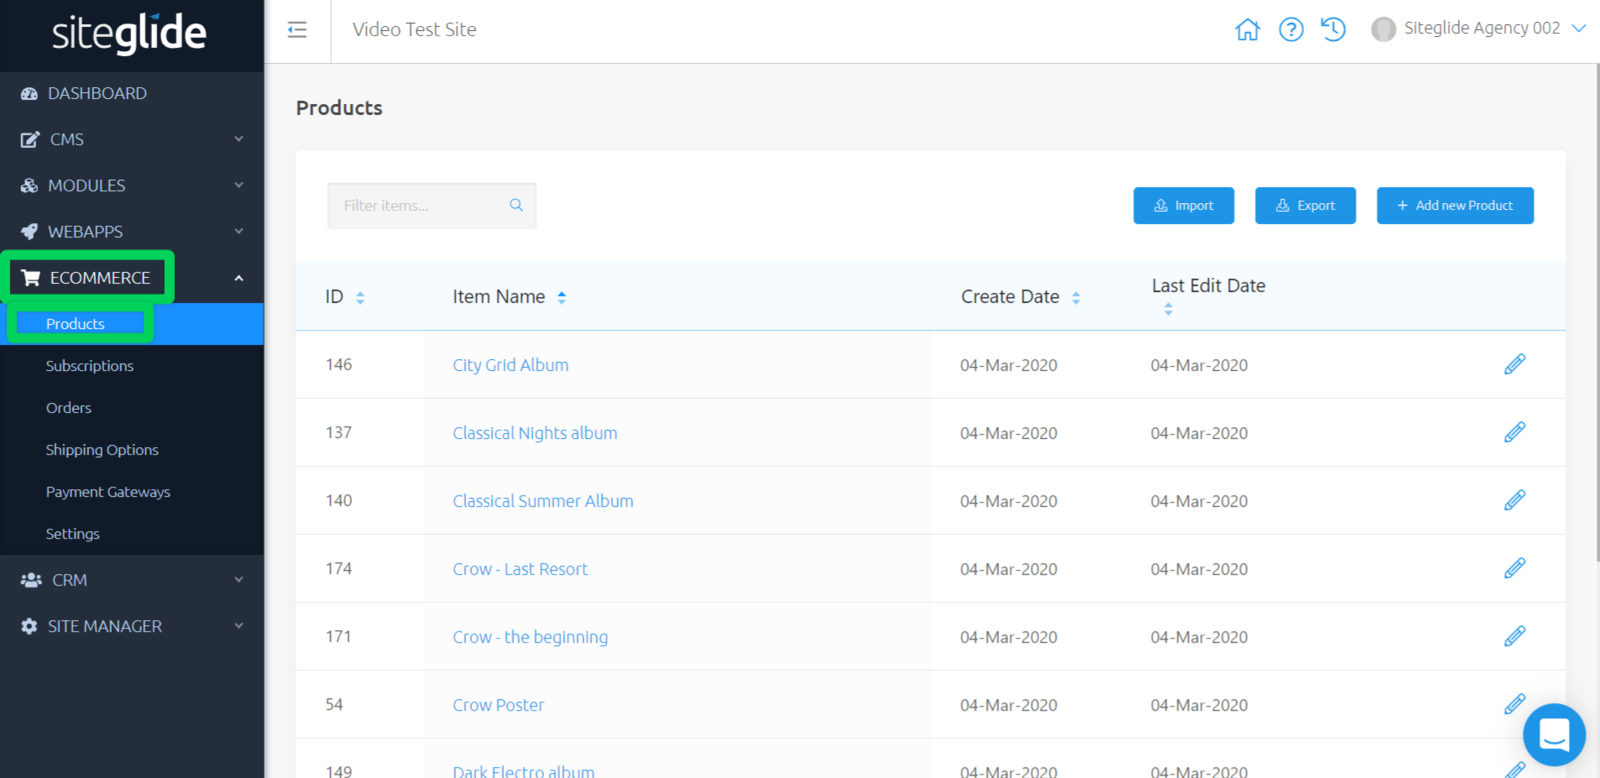Open the chat support bubble
Viewport: 1600px width, 778px height.
(x=1553, y=735)
